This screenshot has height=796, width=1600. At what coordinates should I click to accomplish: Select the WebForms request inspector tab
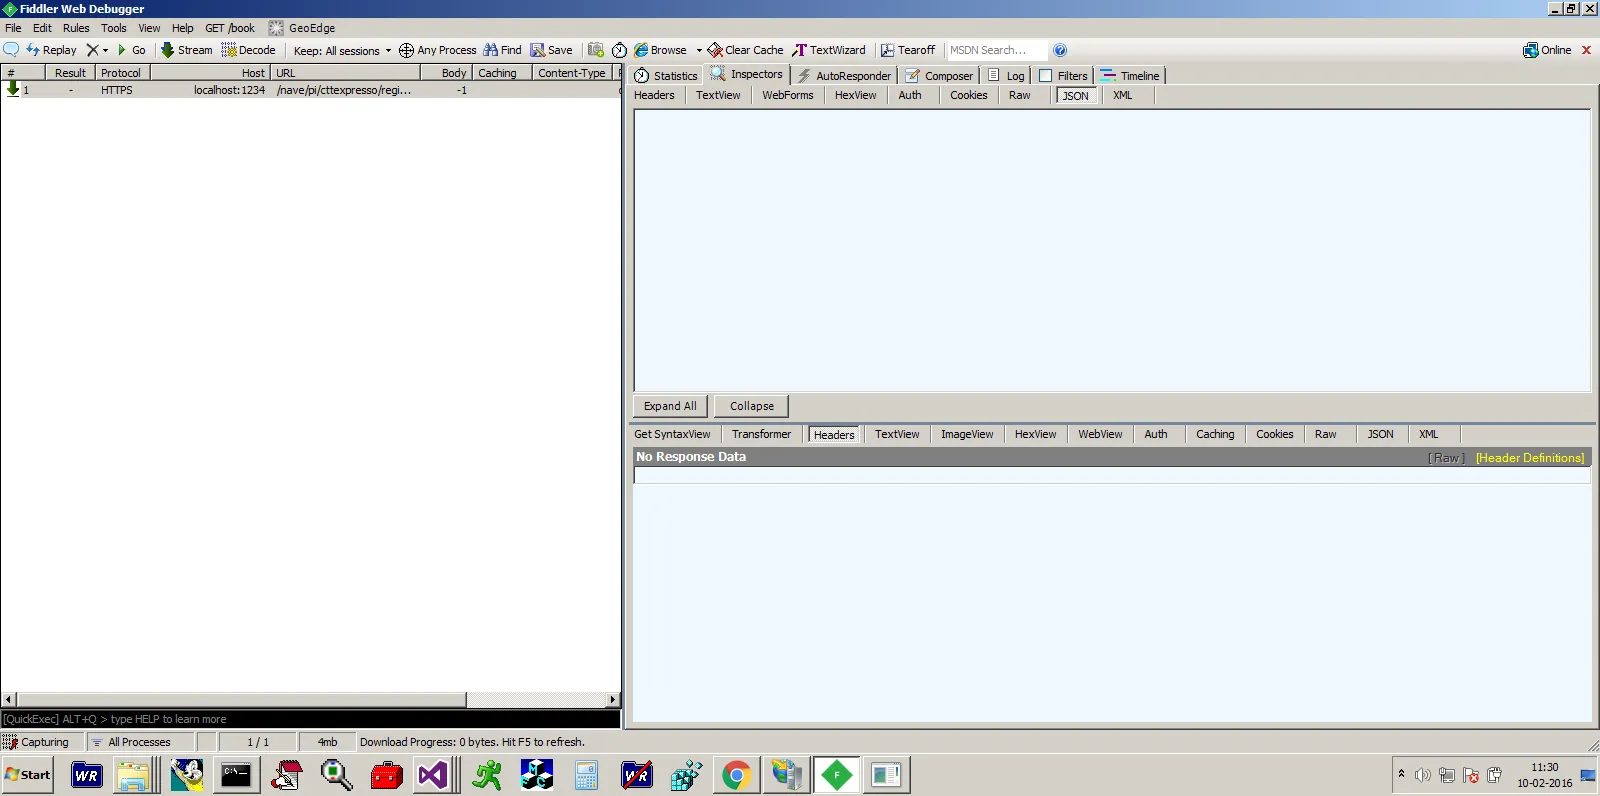tap(788, 95)
